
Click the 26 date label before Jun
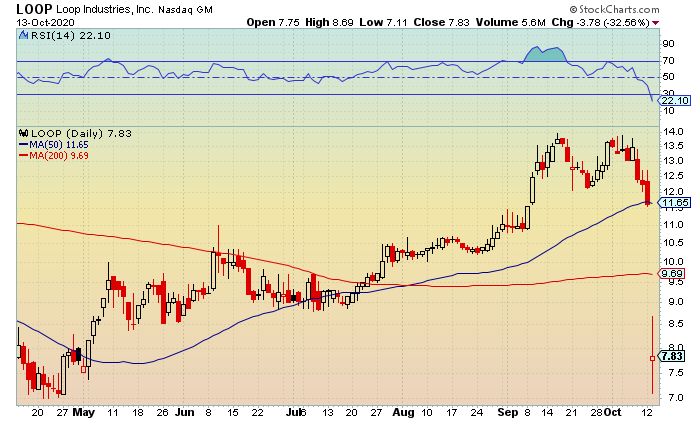point(162,413)
